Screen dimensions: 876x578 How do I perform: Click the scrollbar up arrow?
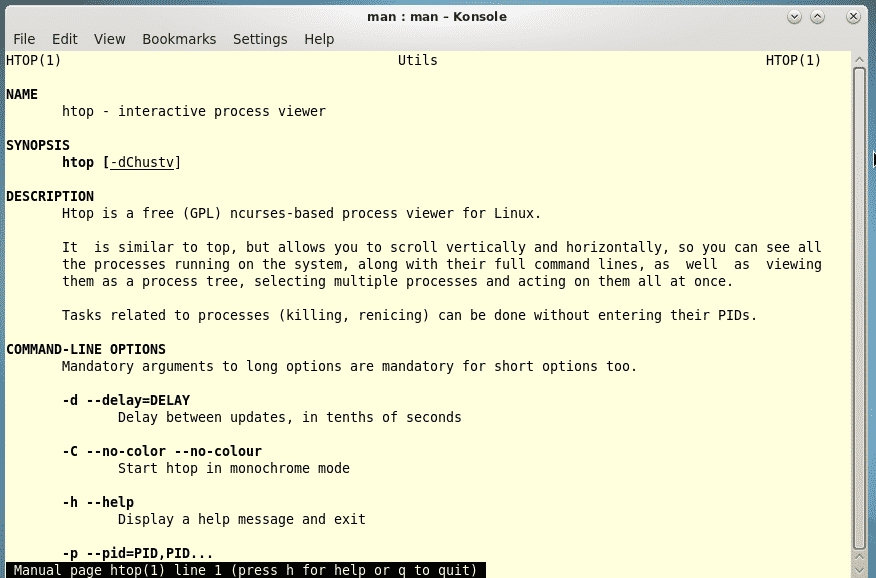click(859, 59)
